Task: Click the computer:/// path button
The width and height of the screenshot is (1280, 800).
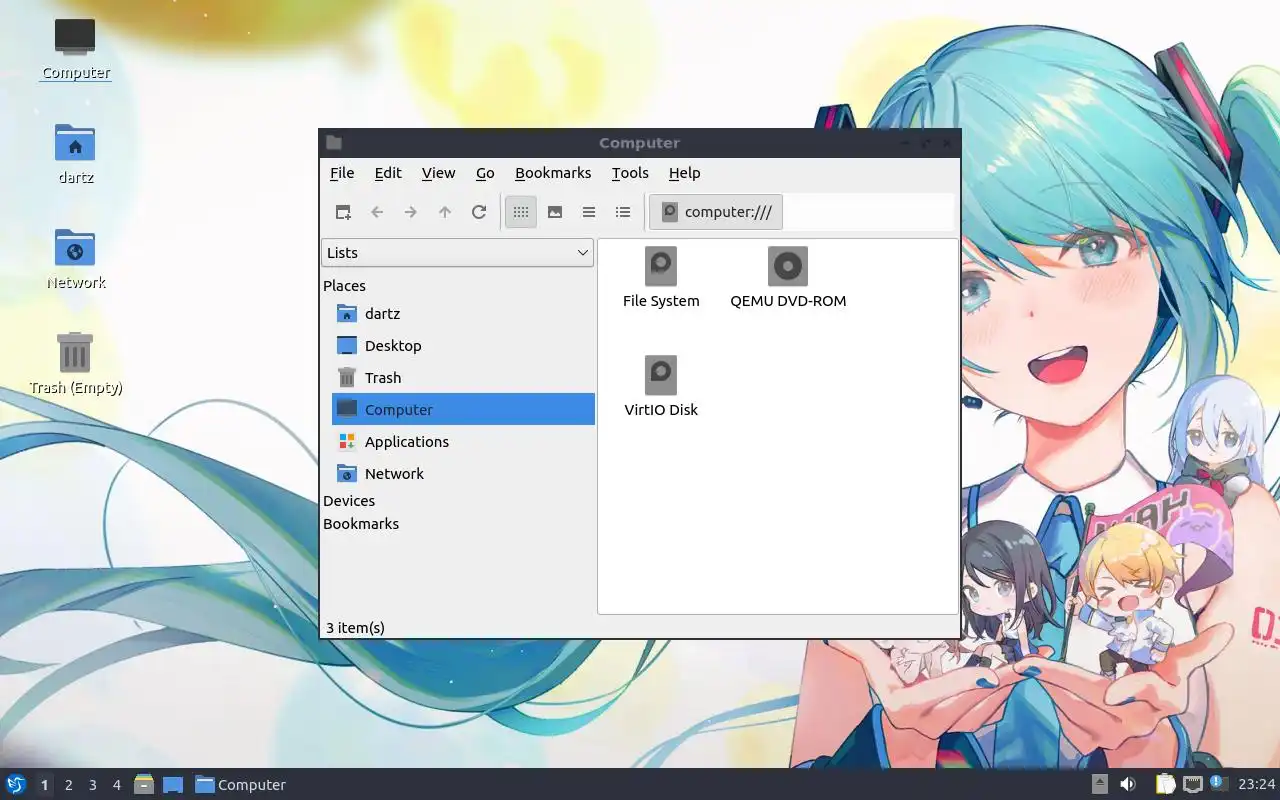Action: (716, 212)
